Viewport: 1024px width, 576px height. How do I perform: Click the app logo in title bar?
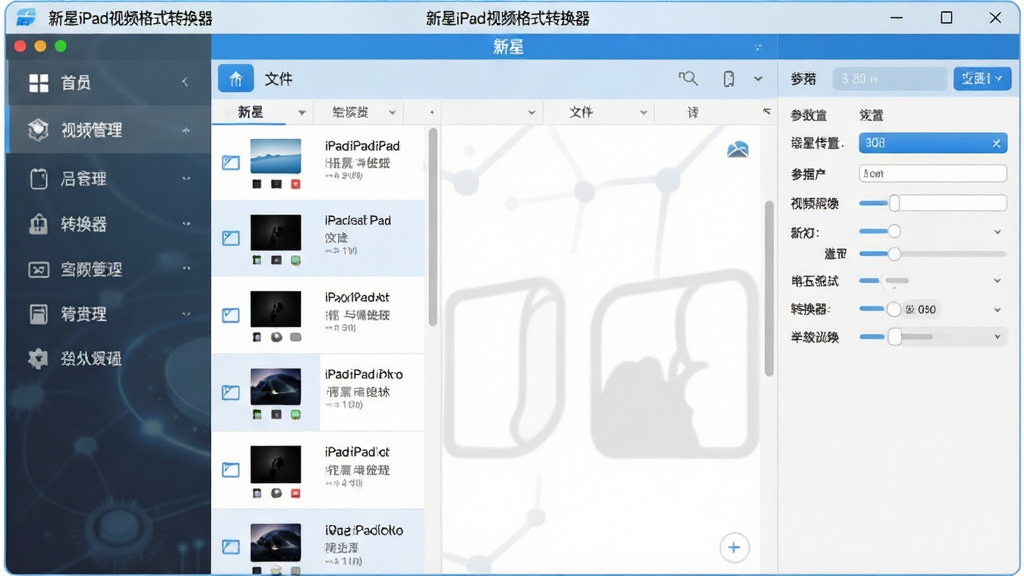(x=26, y=18)
